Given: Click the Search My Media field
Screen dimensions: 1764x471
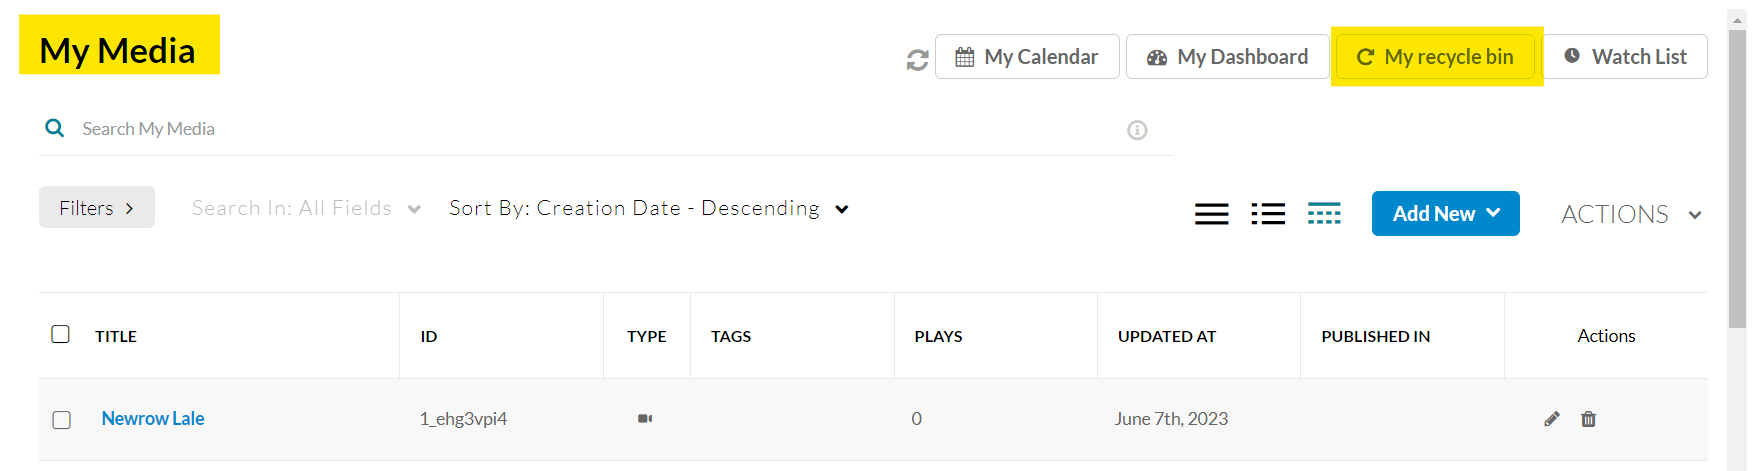Looking at the screenshot, I should point(600,129).
